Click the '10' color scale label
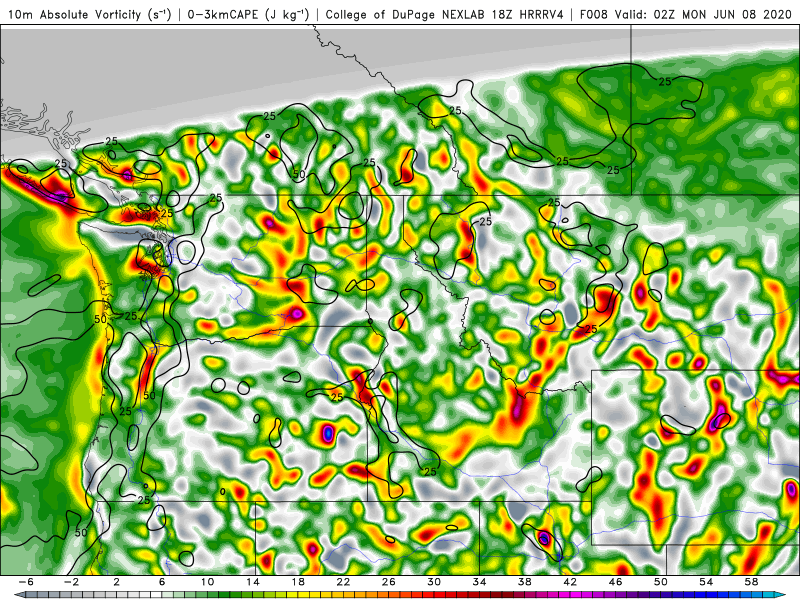Viewport: 800px width, 600px height. point(207,582)
